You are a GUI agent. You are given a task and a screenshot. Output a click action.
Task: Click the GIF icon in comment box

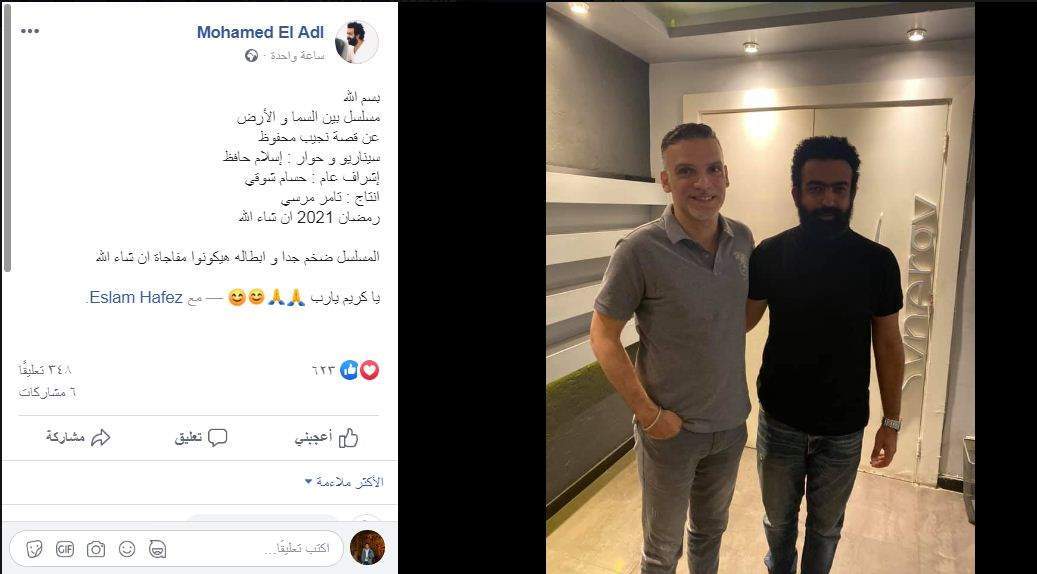pos(65,549)
